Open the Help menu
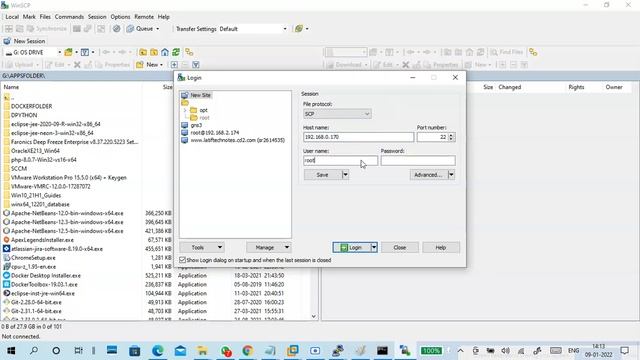This screenshot has height=360, width=640. pos(163,17)
